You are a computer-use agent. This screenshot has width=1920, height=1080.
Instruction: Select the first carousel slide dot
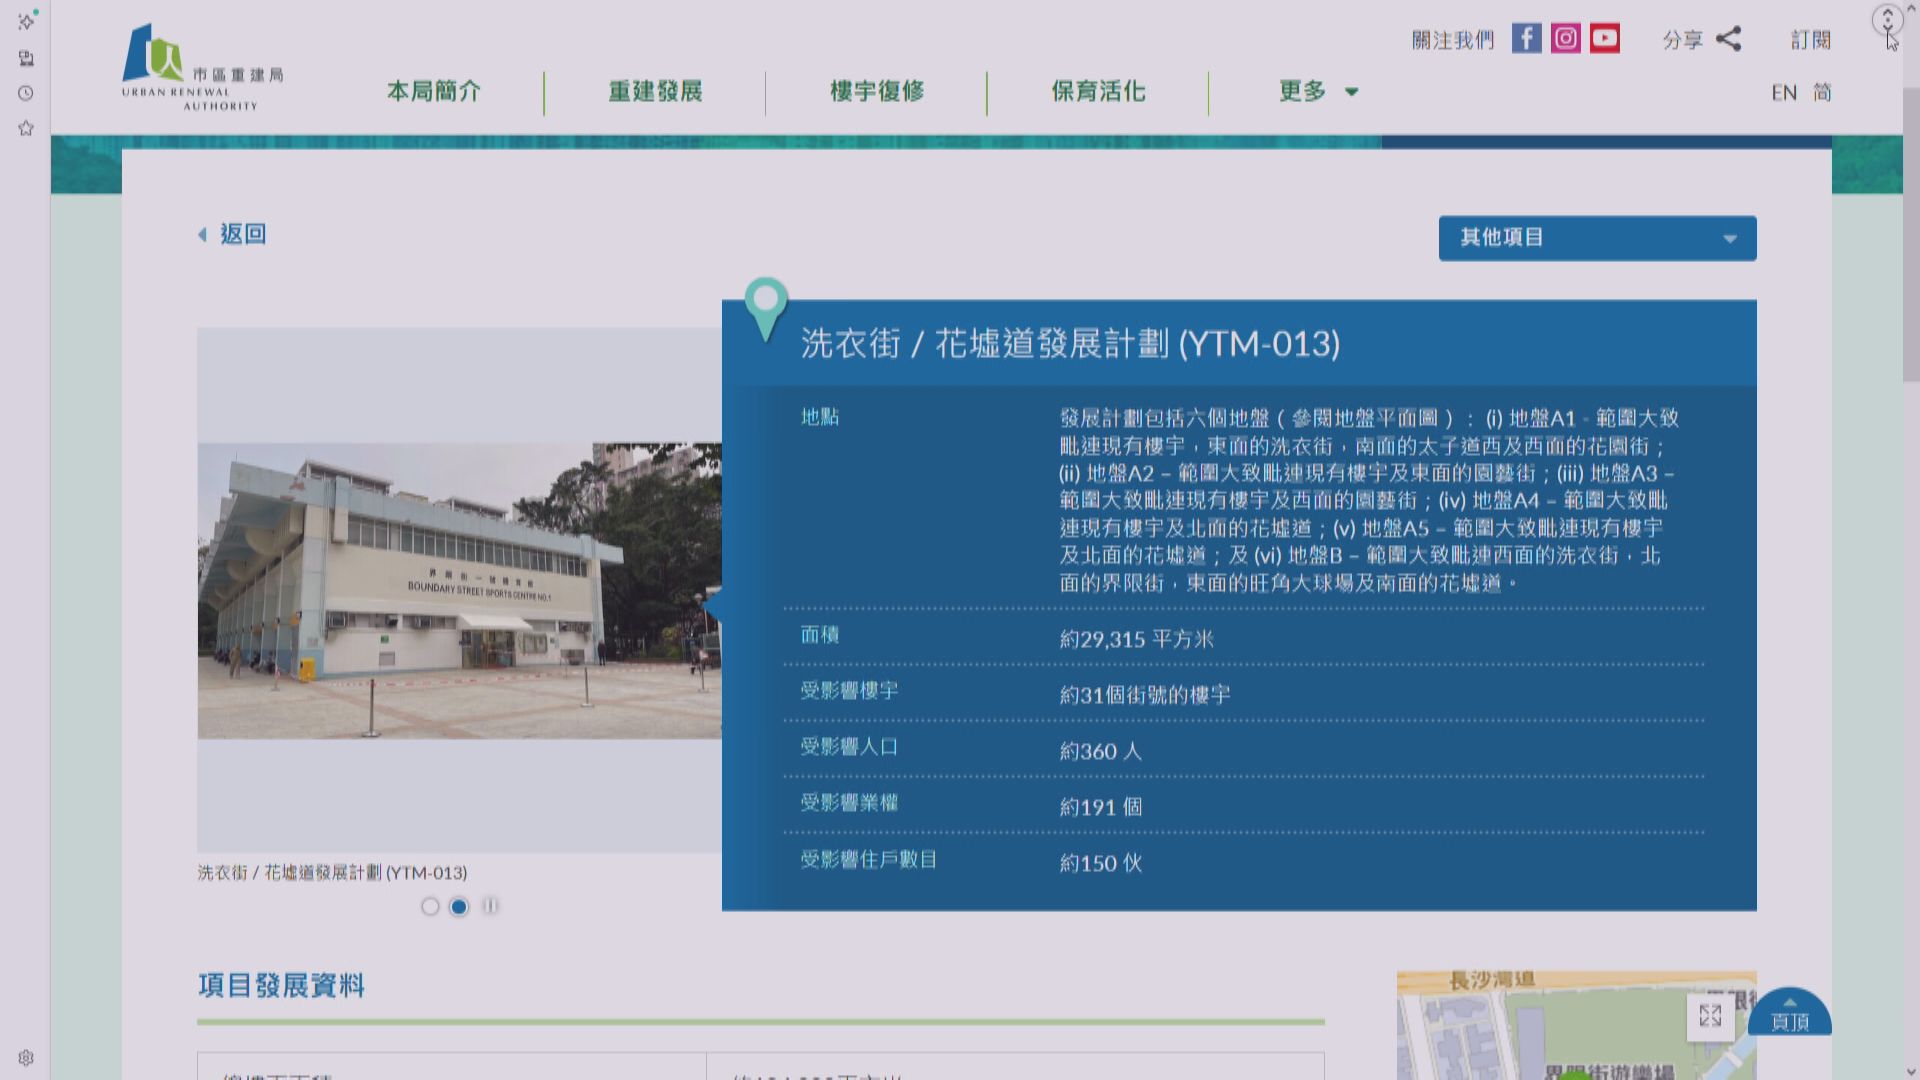[430, 906]
